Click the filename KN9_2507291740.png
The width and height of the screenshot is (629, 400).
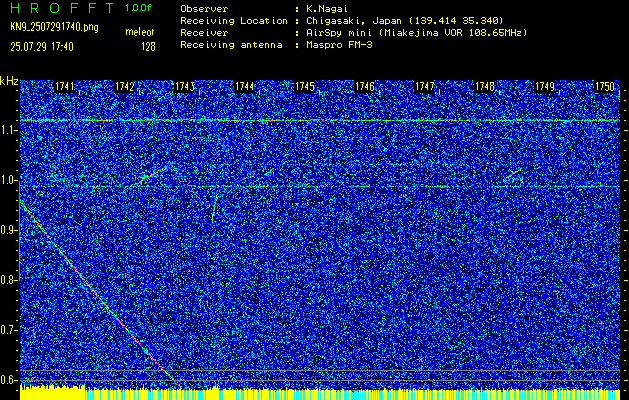(x=54, y=27)
